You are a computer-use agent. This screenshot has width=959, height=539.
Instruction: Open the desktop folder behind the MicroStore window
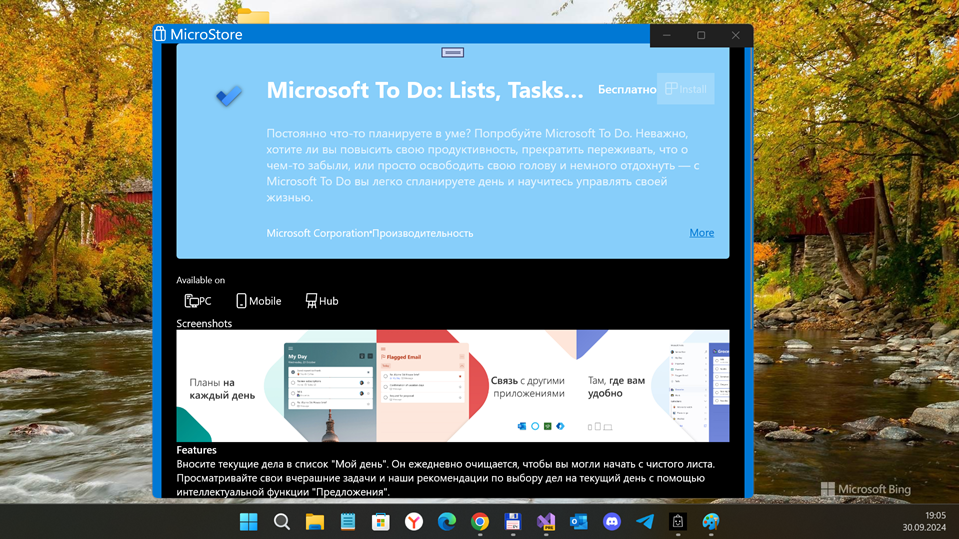click(x=253, y=16)
